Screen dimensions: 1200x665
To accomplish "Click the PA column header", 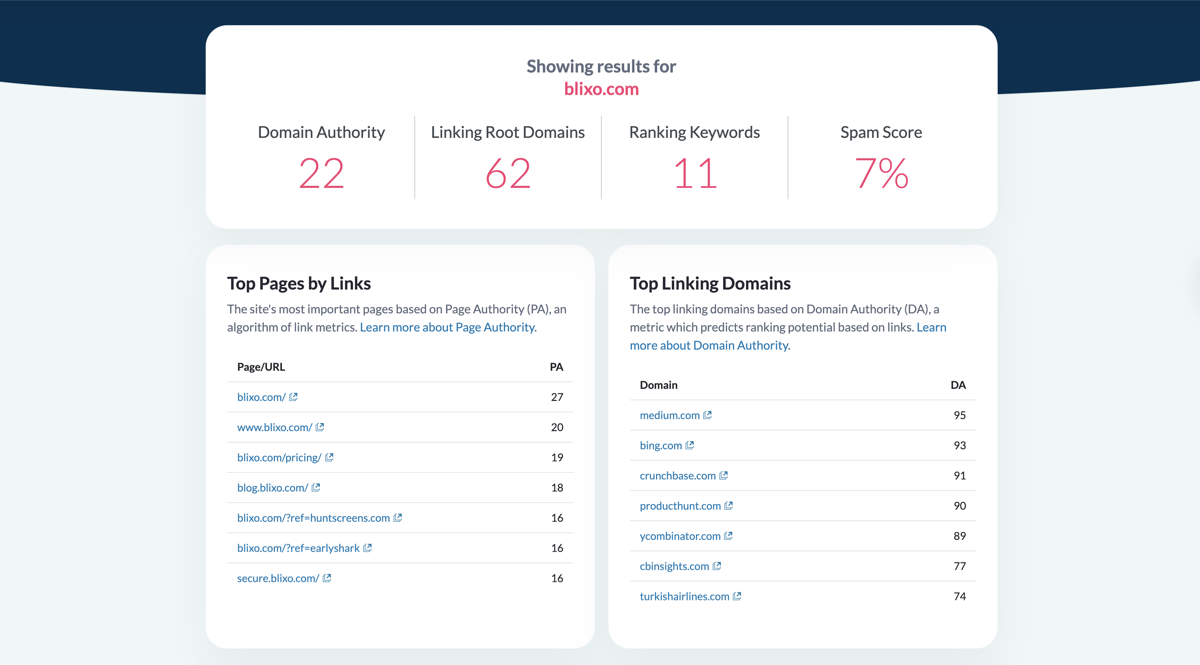I will pyautogui.click(x=556, y=367).
